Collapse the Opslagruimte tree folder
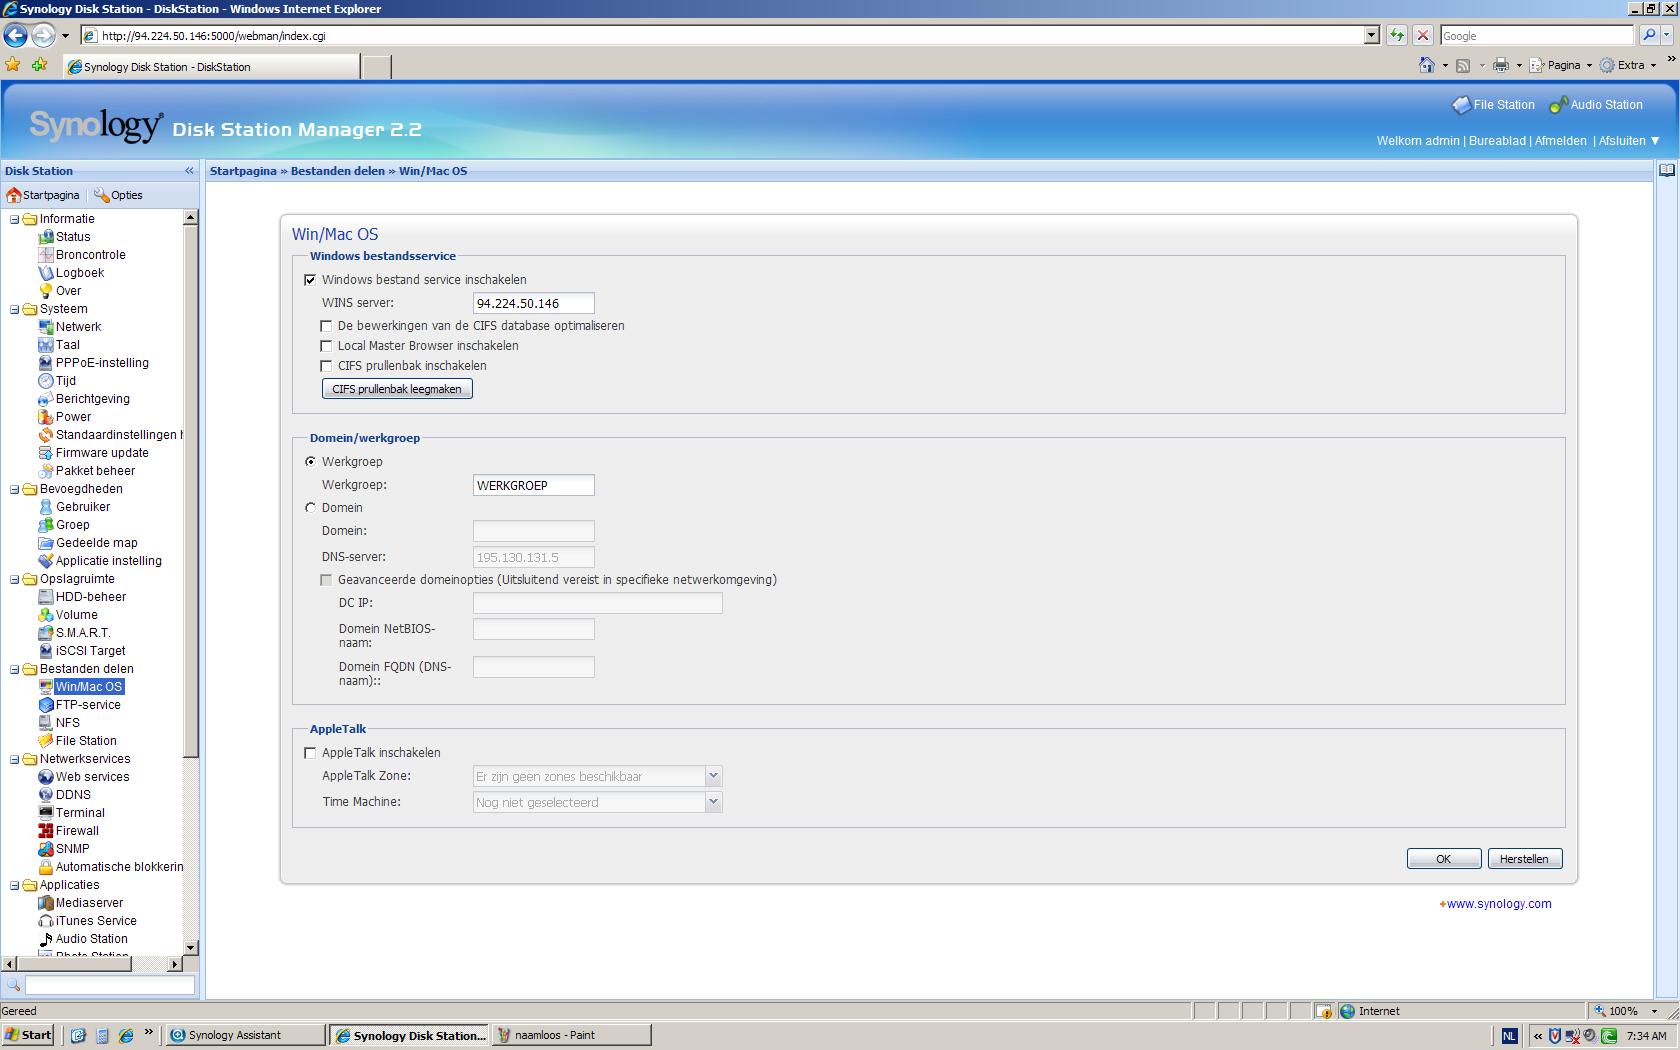1680x1050 pixels. point(14,579)
